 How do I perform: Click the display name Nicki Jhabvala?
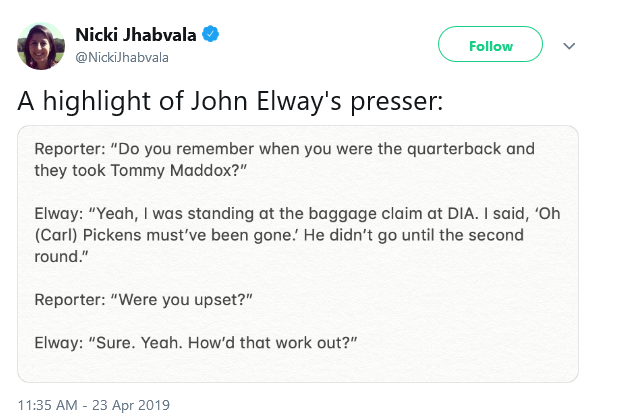click(x=136, y=35)
